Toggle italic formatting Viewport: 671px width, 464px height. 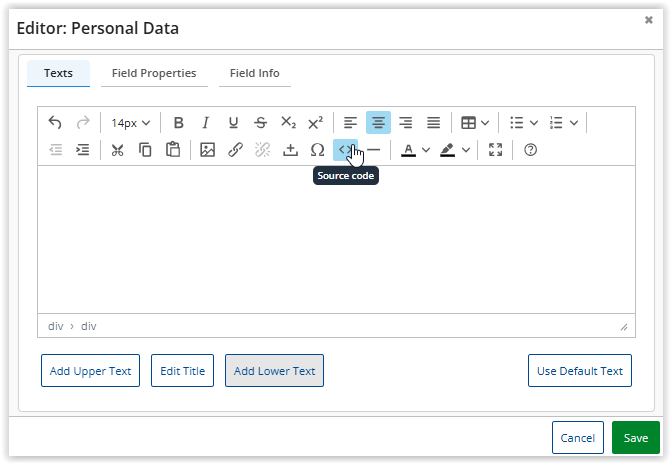click(206, 123)
